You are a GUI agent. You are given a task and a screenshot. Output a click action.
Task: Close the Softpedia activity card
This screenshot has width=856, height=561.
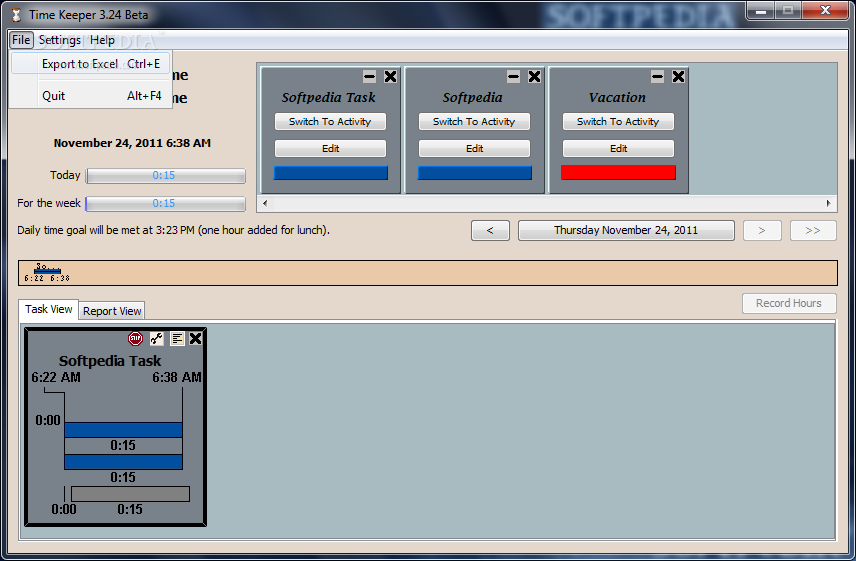[x=534, y=77]
